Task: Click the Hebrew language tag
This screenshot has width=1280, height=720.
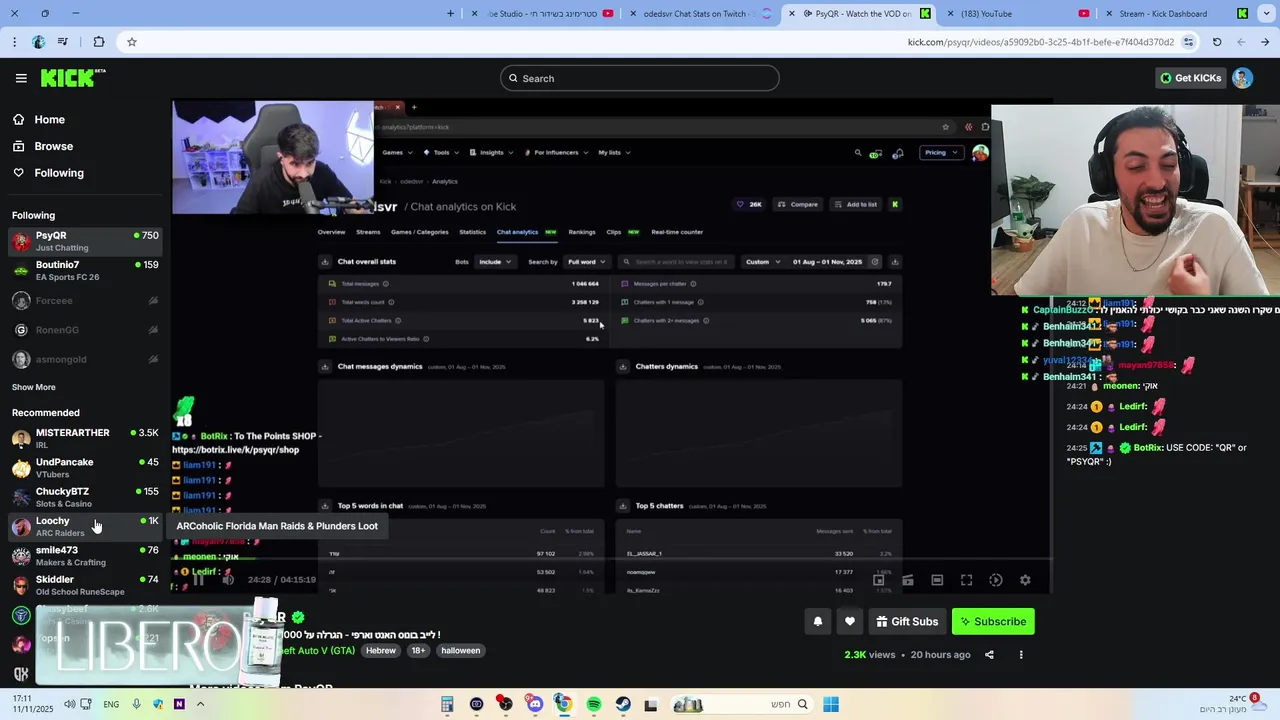Action: click(x=381, y=650)
